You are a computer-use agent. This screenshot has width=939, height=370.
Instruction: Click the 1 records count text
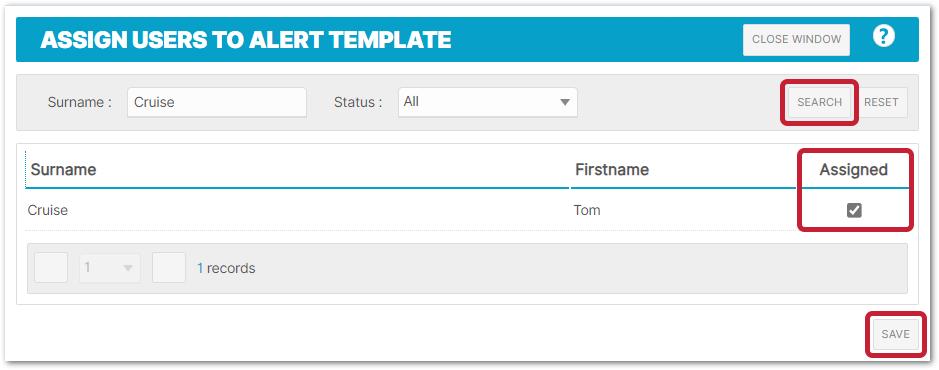[x=226, y=268]
